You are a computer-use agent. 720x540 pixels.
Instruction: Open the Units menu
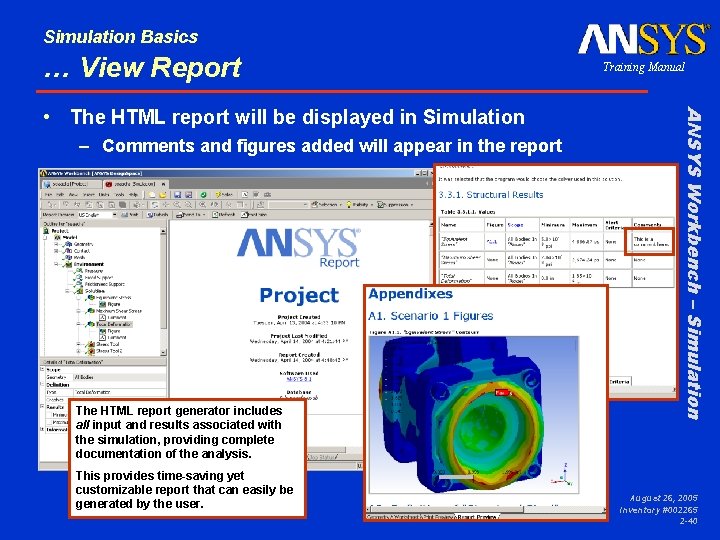103,195
